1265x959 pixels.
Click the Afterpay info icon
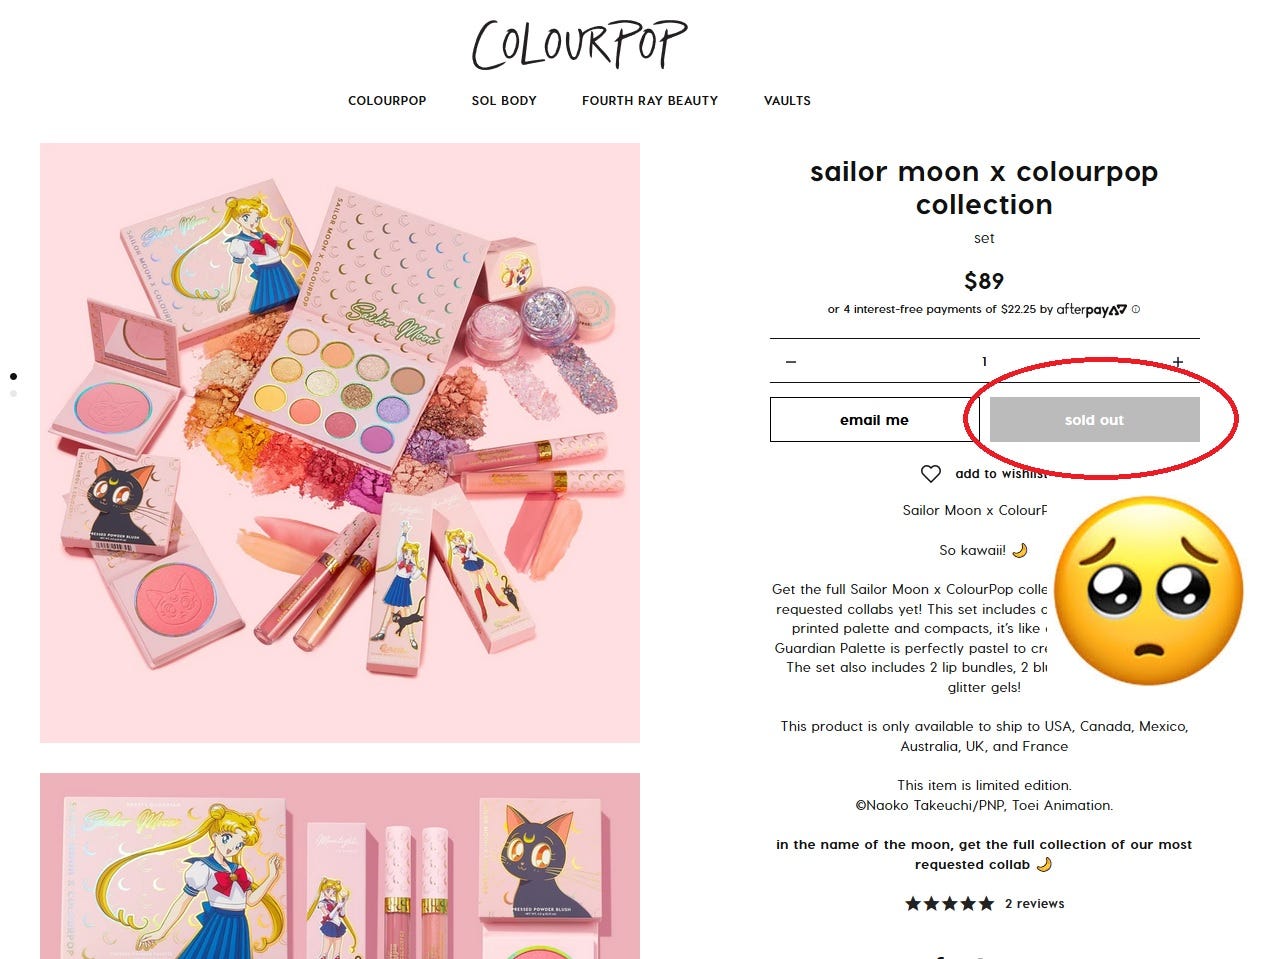(x=1135, y=309)
